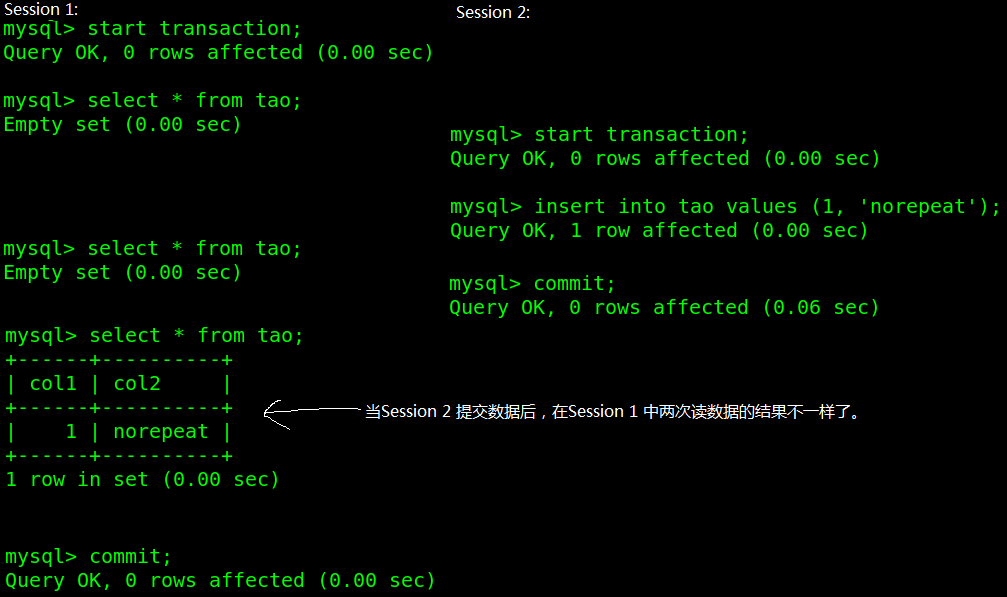Click Session 2 'commit;' command line
This screenshot has height=597, width=1007.
coord(532,284)
